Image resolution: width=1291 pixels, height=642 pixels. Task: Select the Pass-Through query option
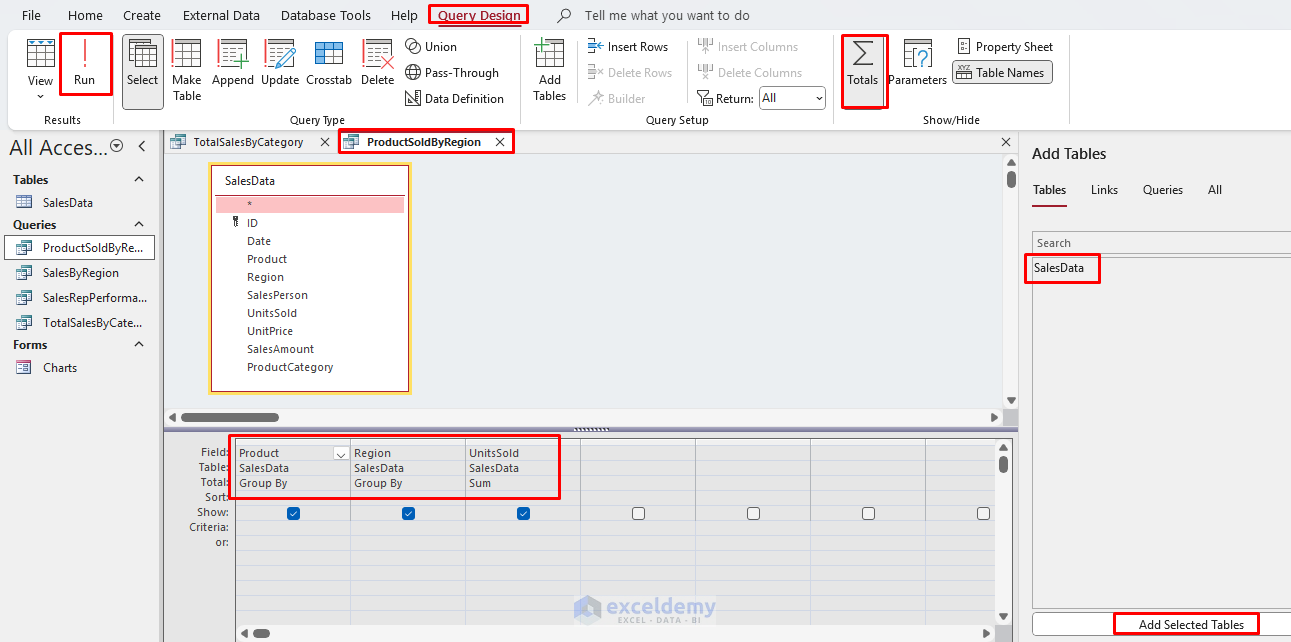(x=452, y=73)
